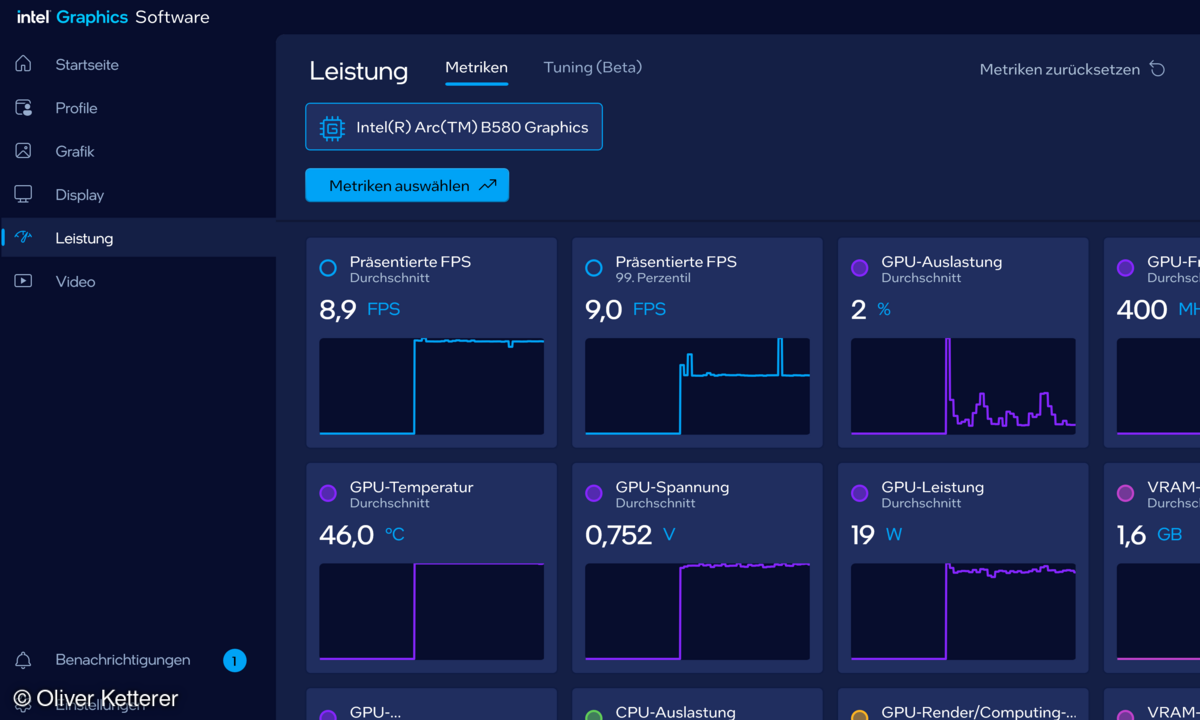Click the 1,6 GB VRAM value

1149,535
